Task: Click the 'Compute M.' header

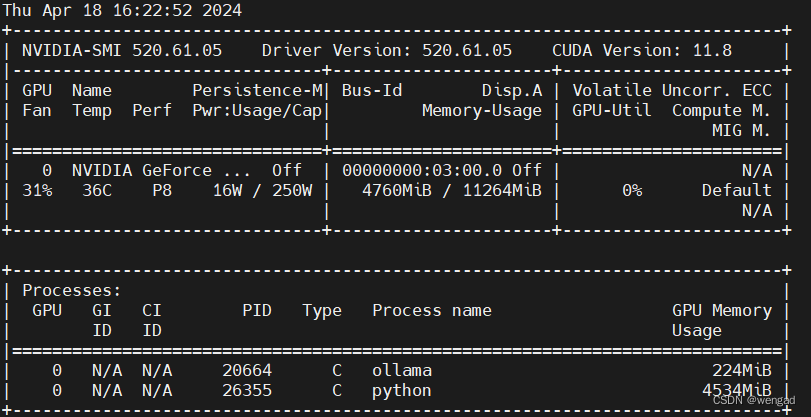Action: pos(722,111)
